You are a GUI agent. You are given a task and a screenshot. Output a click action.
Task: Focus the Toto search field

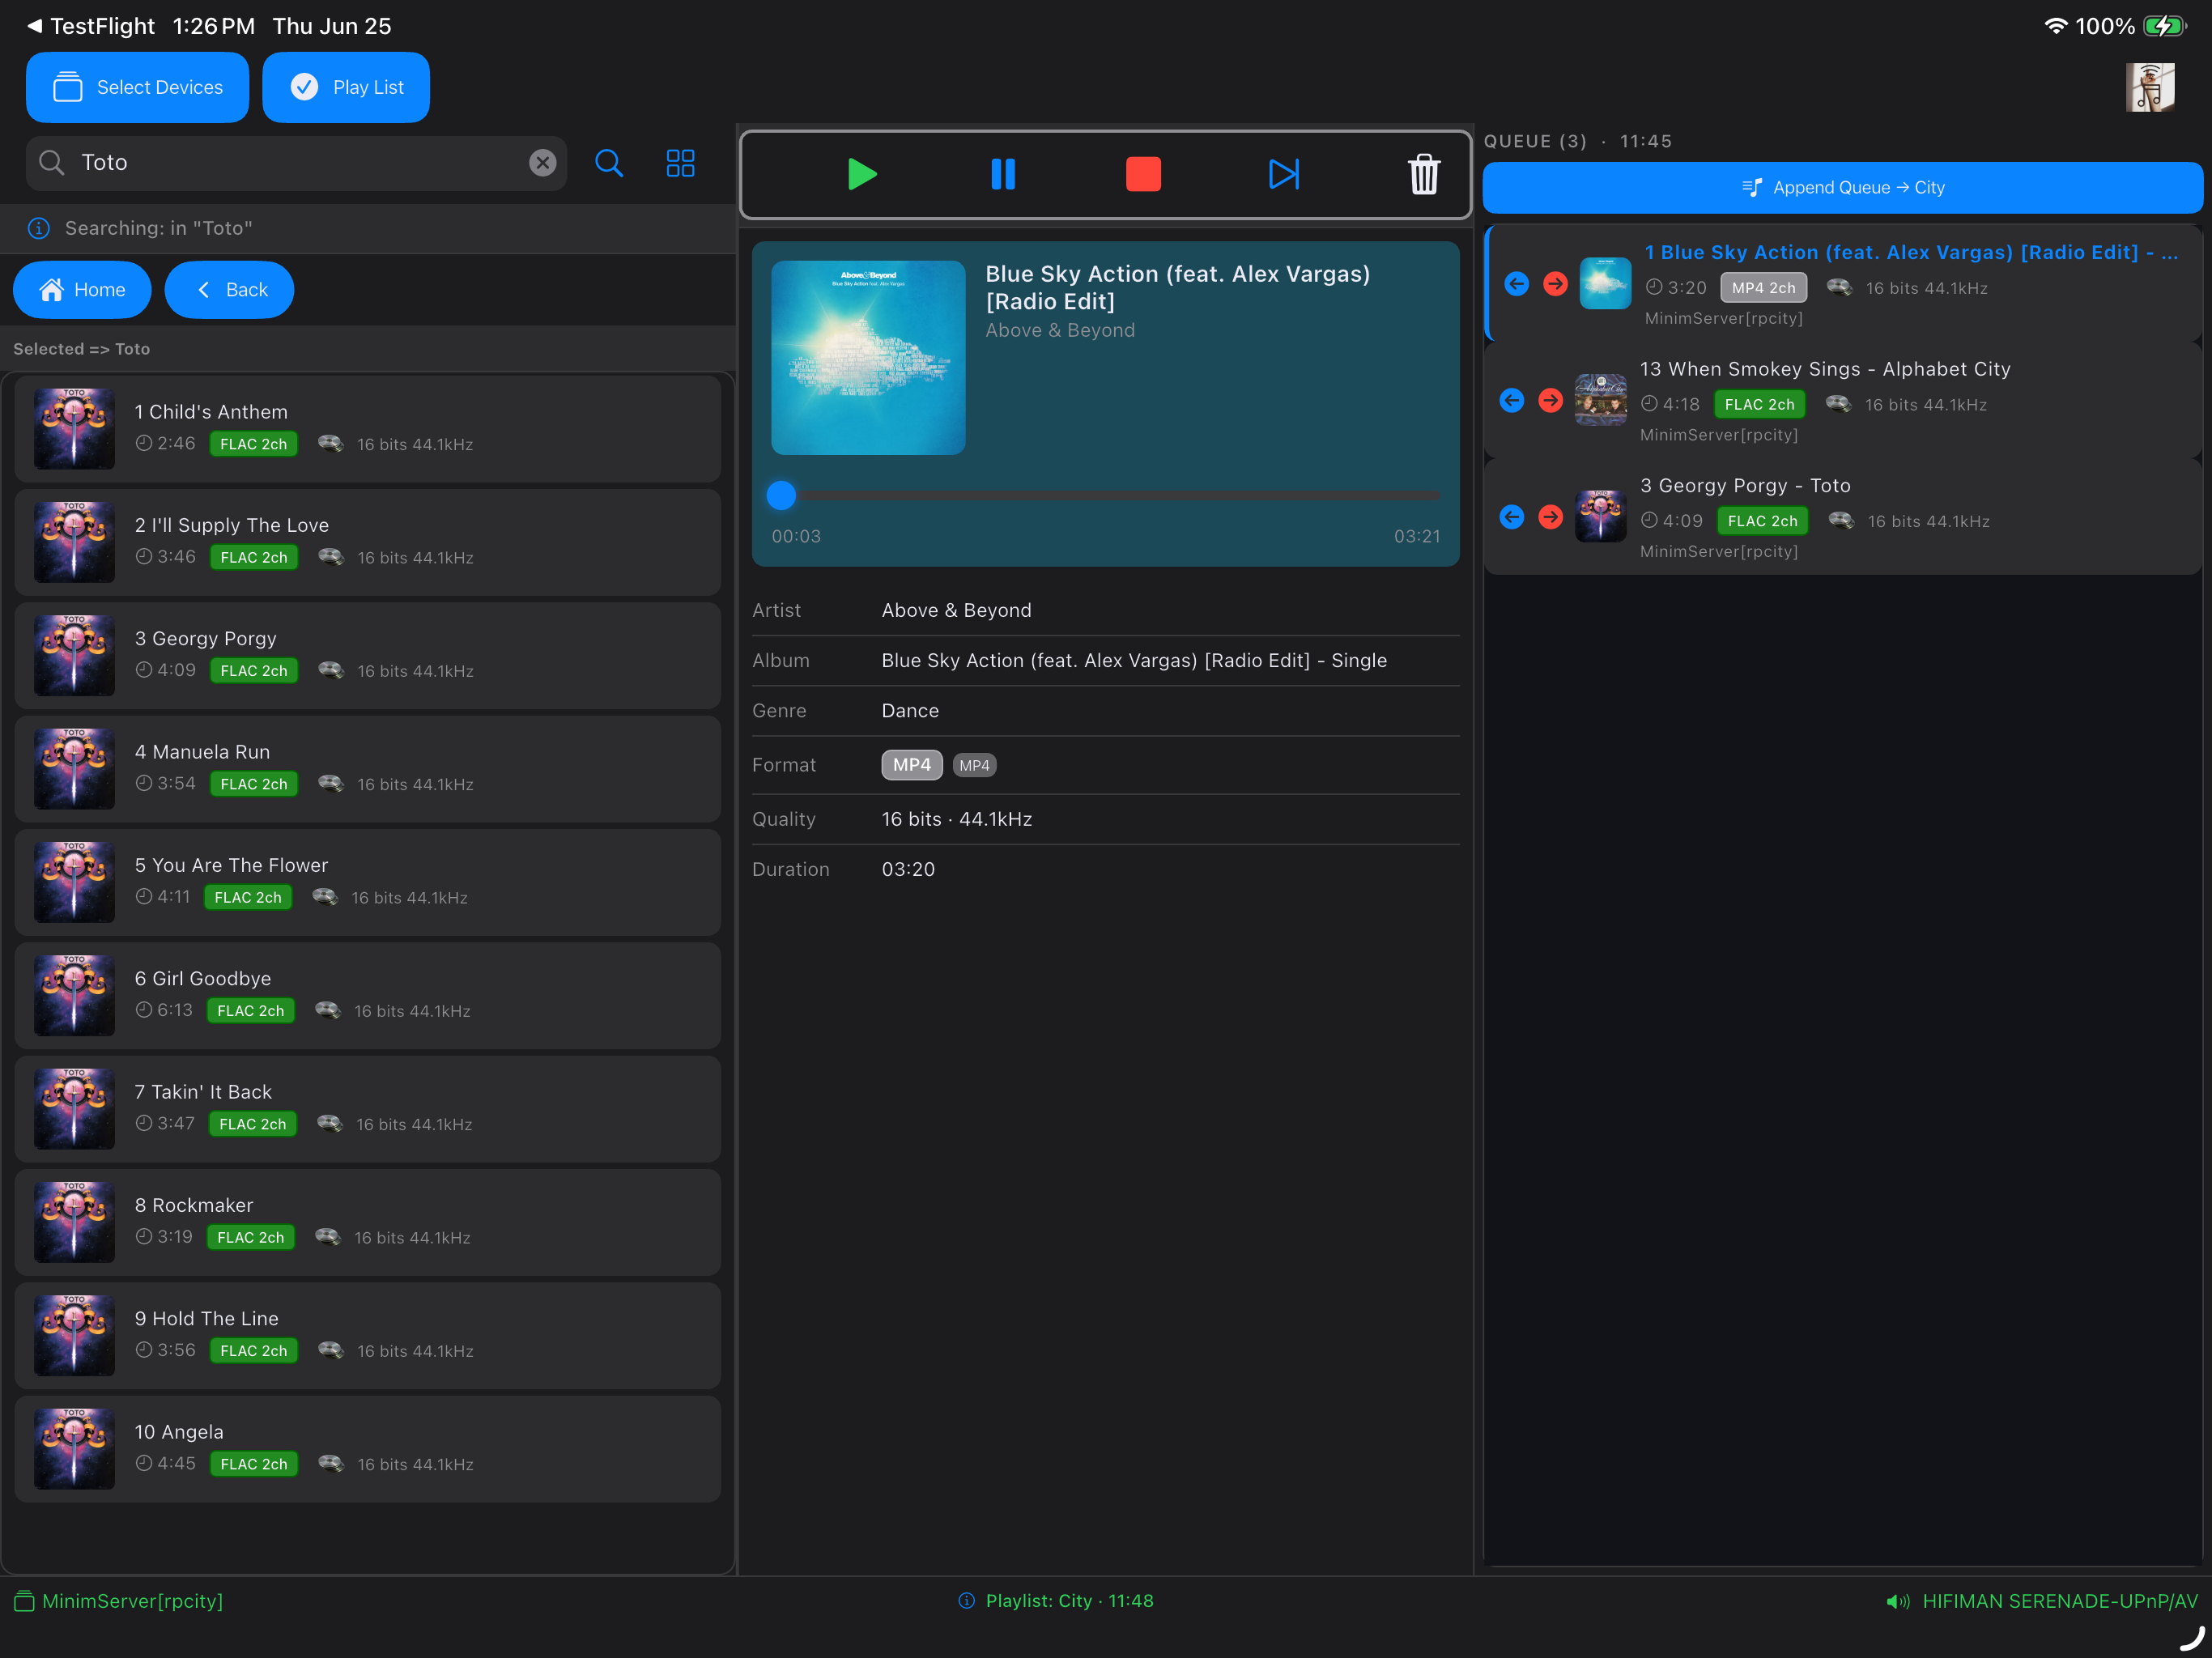tap(296, 162)
